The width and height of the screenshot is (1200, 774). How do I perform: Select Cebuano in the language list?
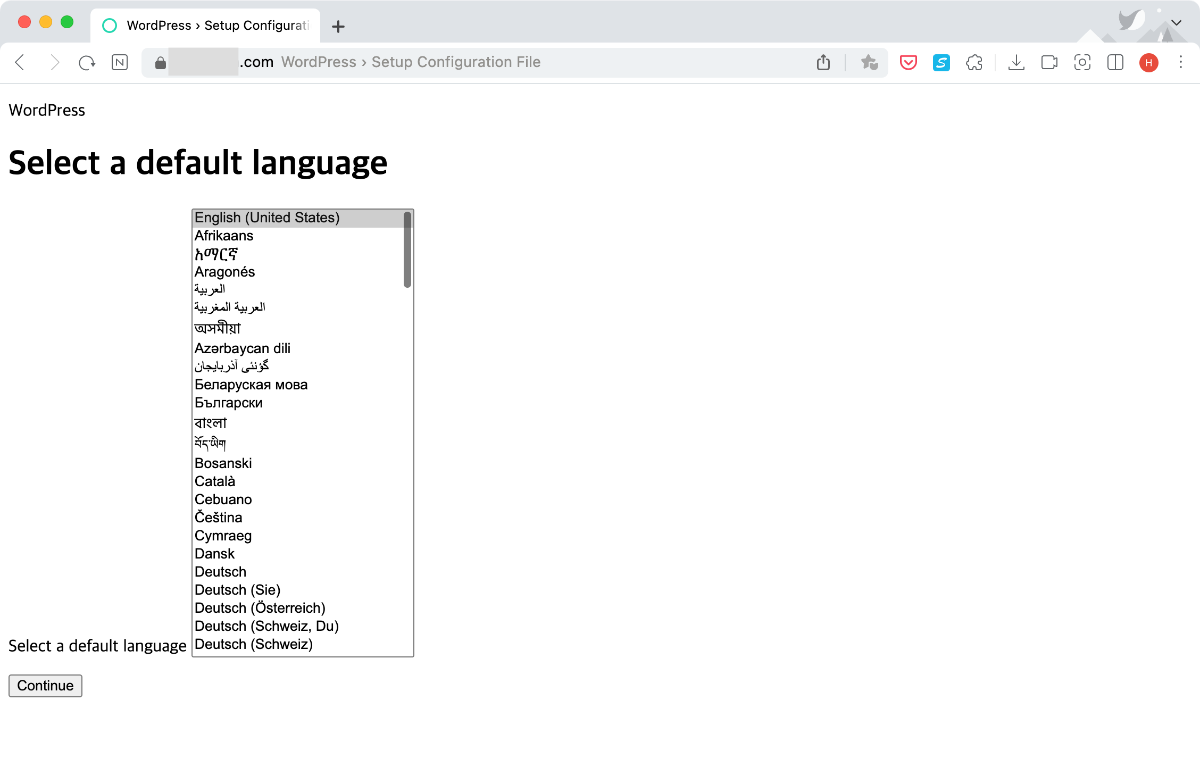pyautogui.click(x=297, y=499)
